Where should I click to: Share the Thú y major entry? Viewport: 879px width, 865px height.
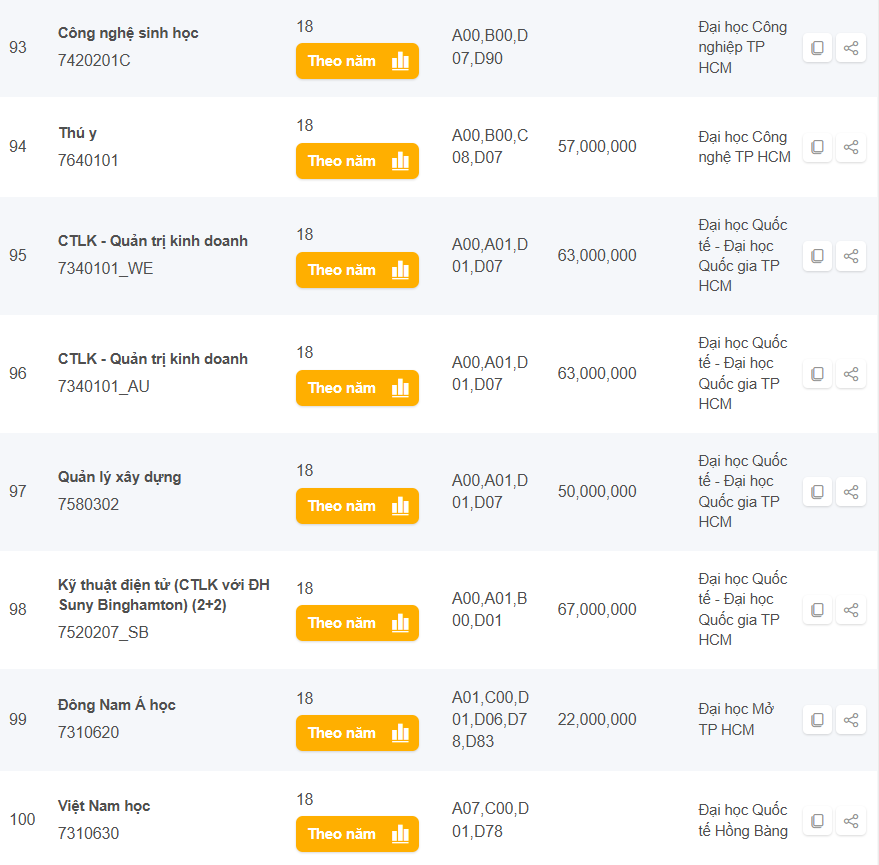coord(851,147)
